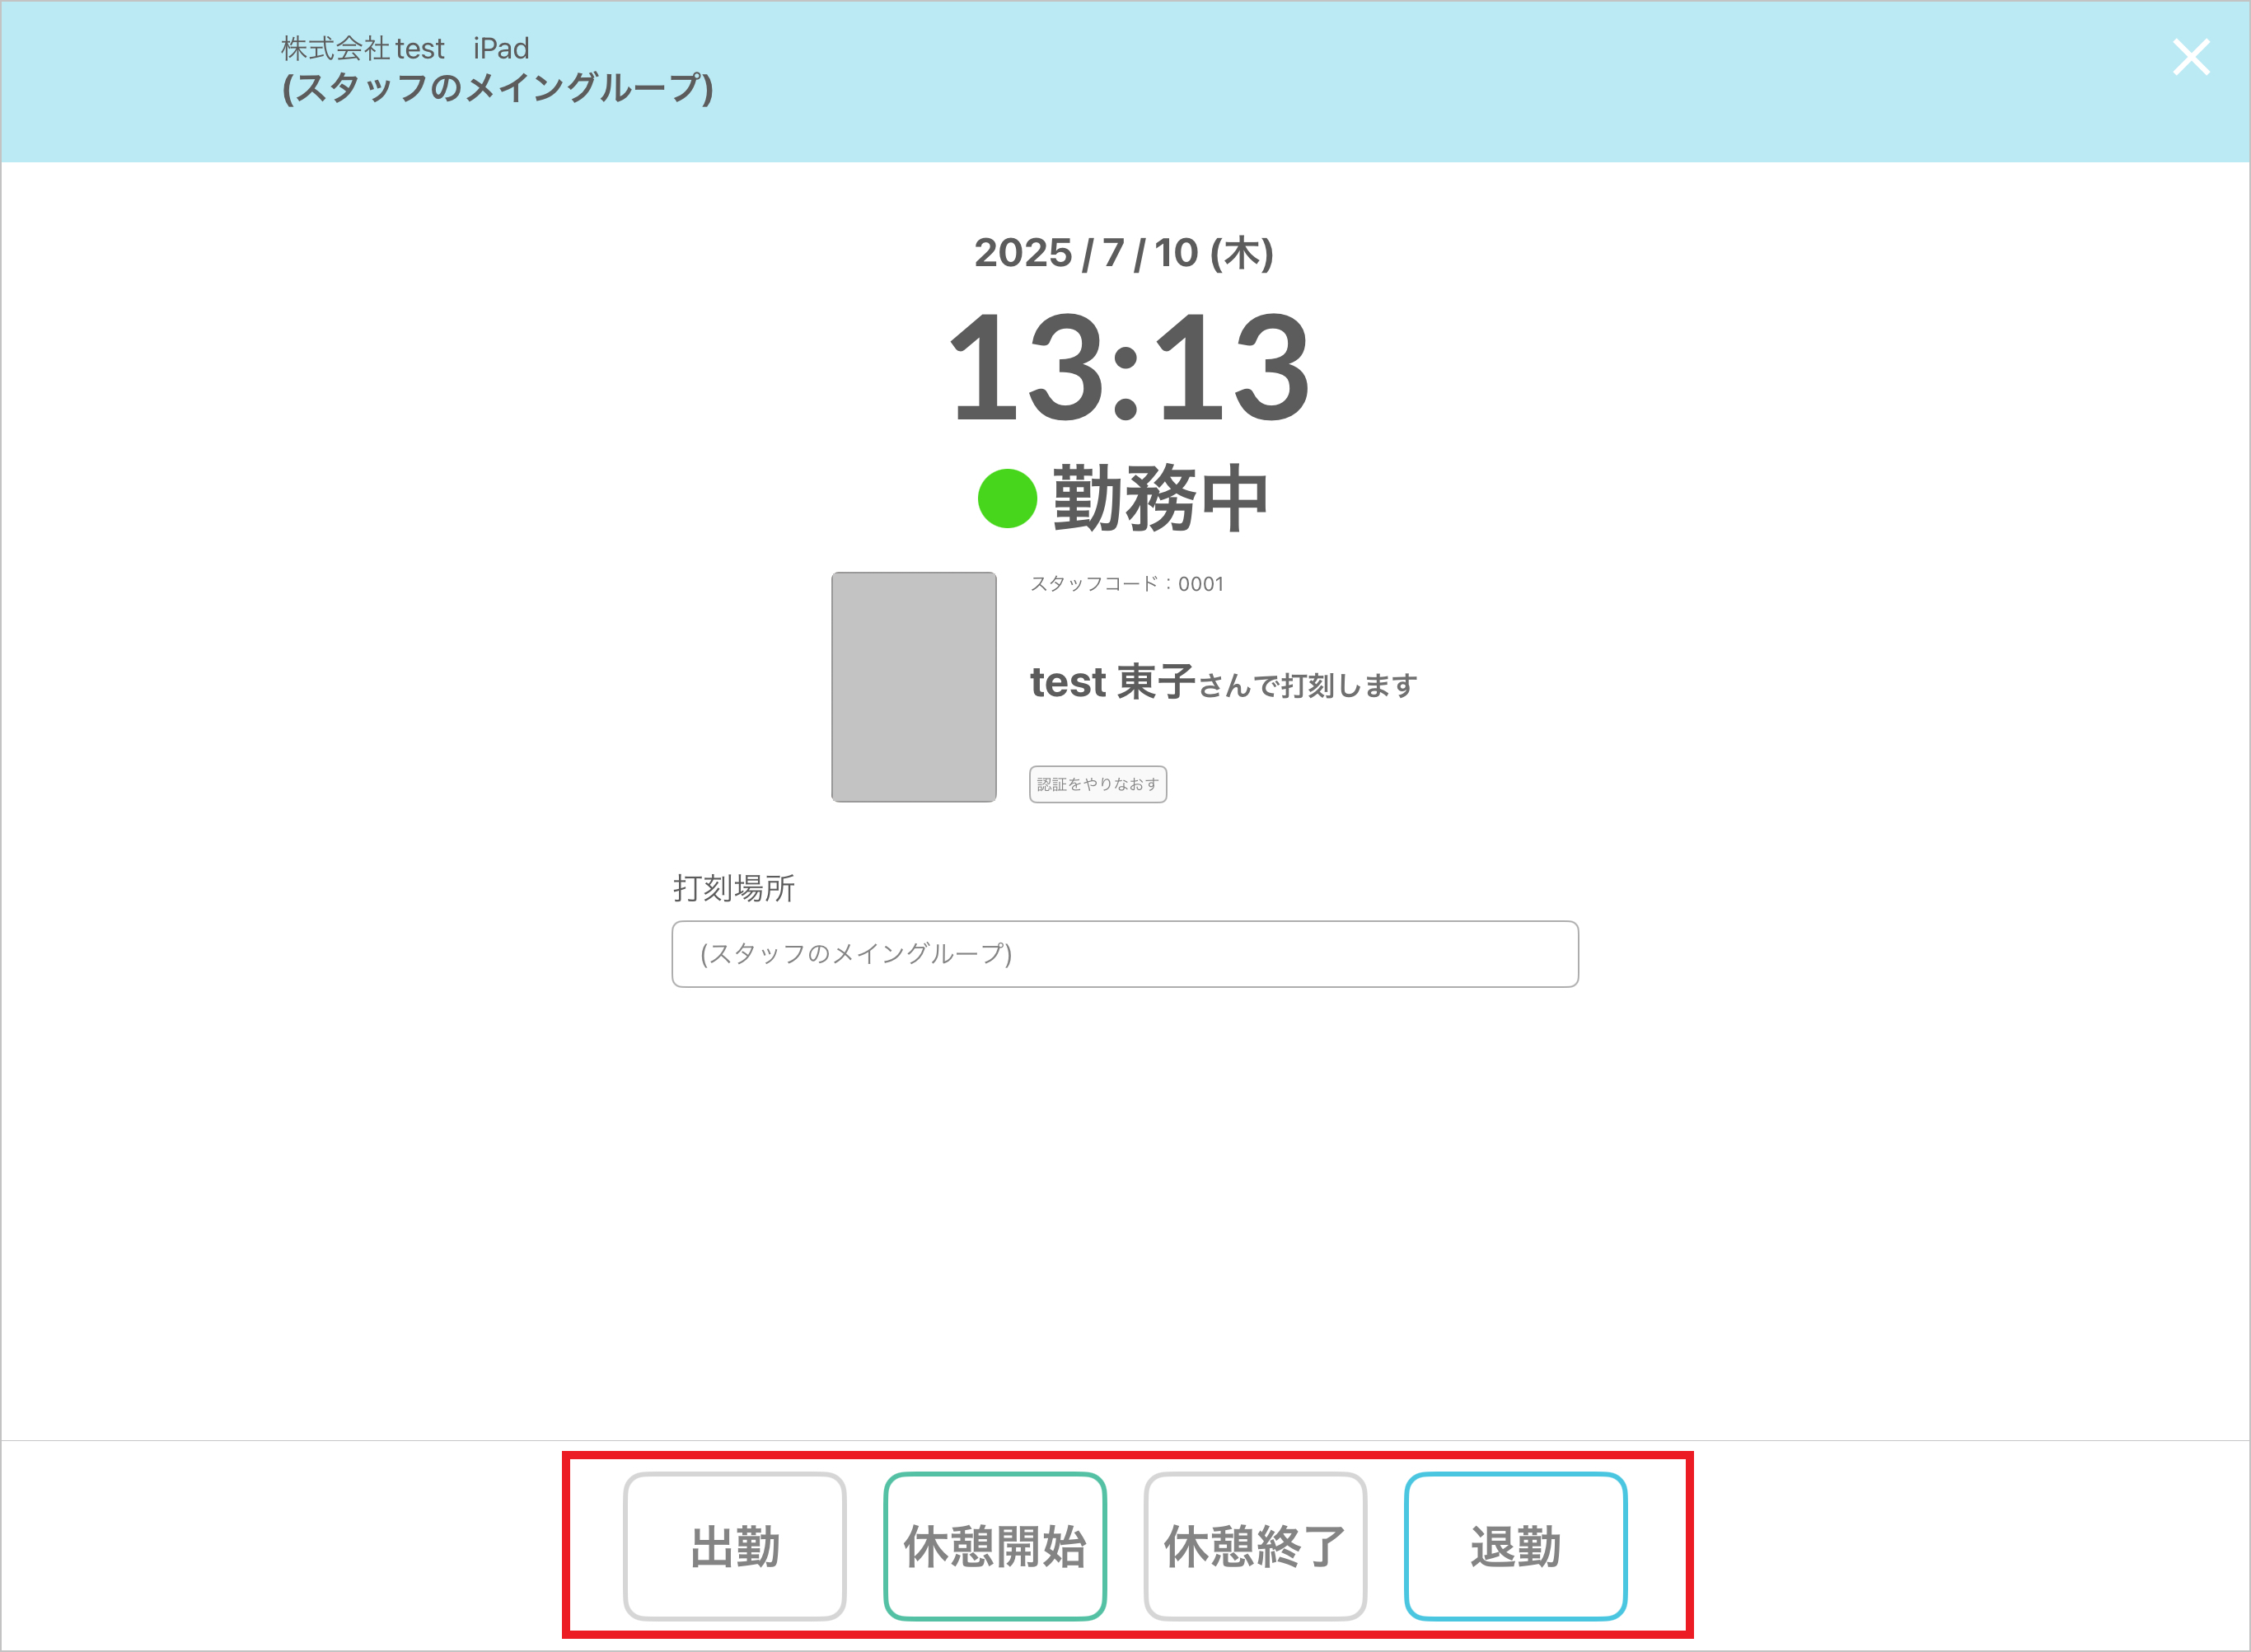Click the スタッフコード：0001 label
The image size is (2251, 1652).
(x=1126, y=584)
